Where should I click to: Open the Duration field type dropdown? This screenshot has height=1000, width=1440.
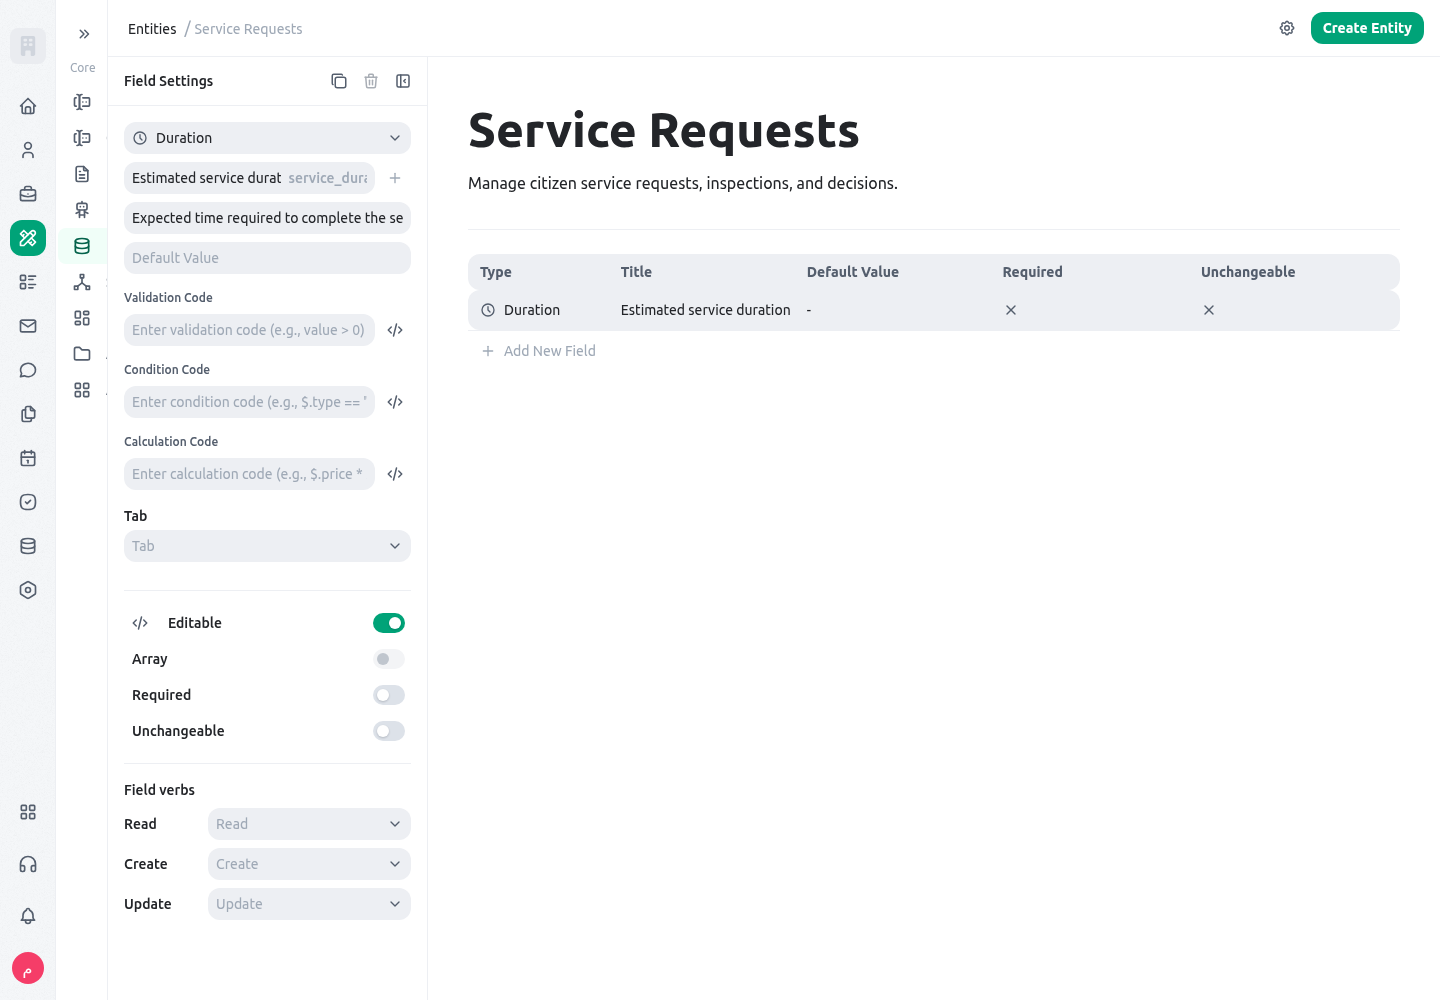coord(267,138)
